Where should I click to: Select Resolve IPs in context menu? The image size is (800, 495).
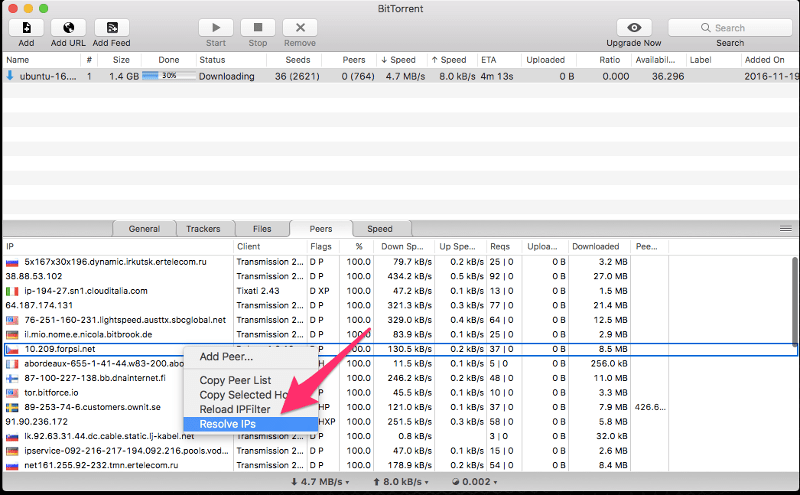point(251,424)
